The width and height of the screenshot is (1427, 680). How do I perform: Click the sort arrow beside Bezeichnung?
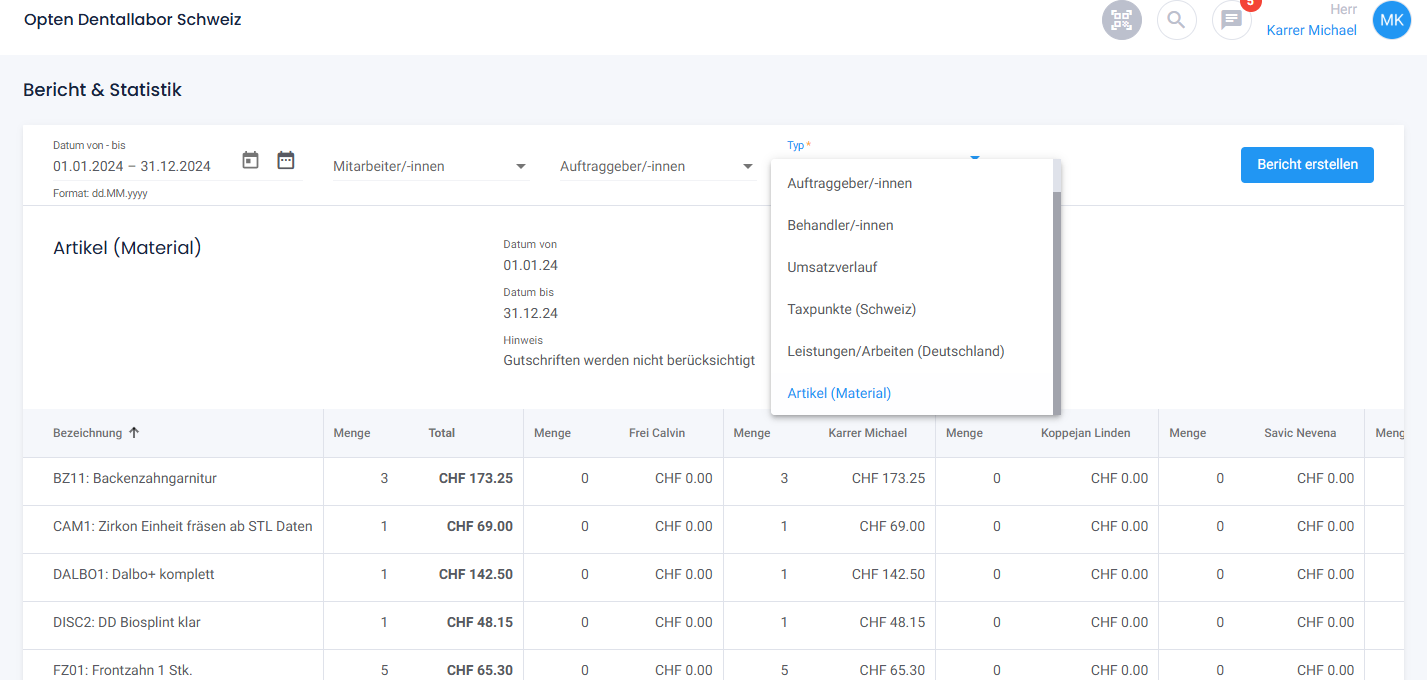click(x=134, y=433)
